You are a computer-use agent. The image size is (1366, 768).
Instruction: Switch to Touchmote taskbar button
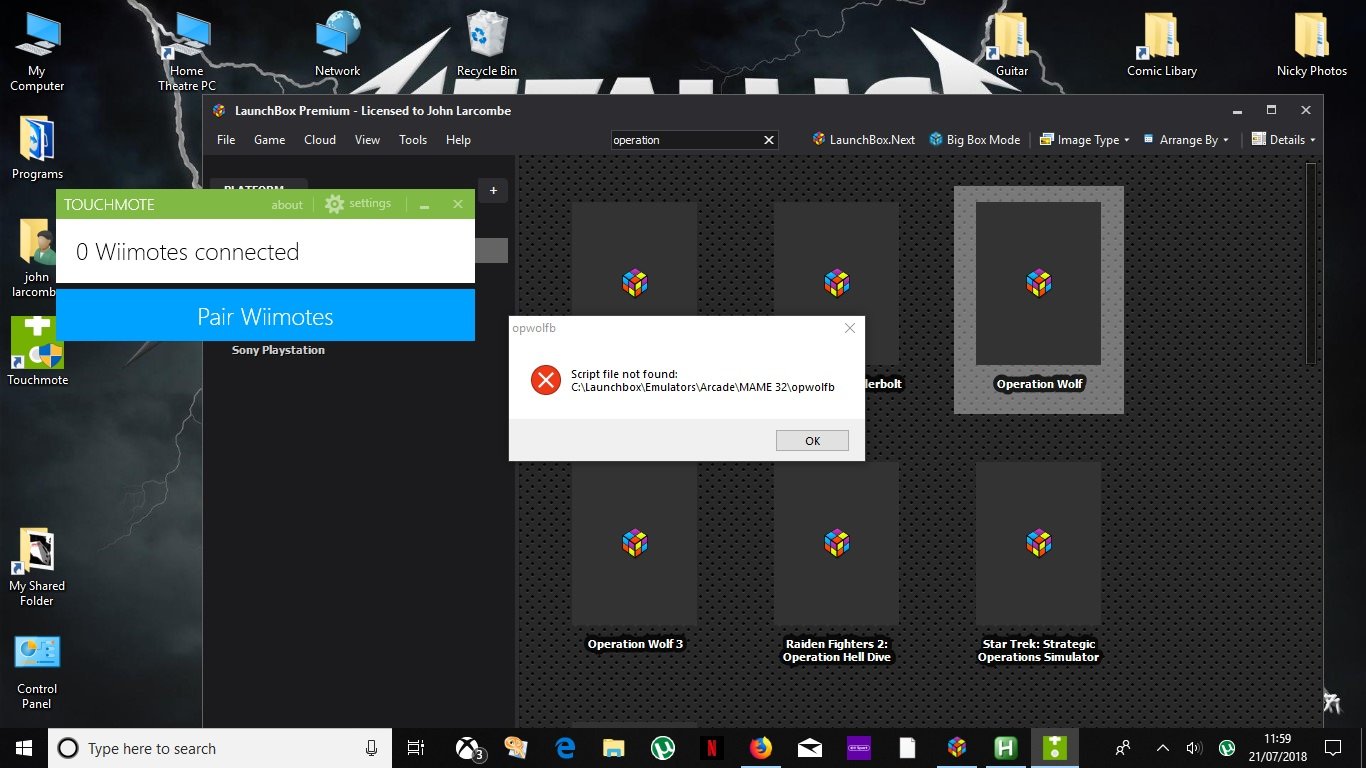[1055, 748]
